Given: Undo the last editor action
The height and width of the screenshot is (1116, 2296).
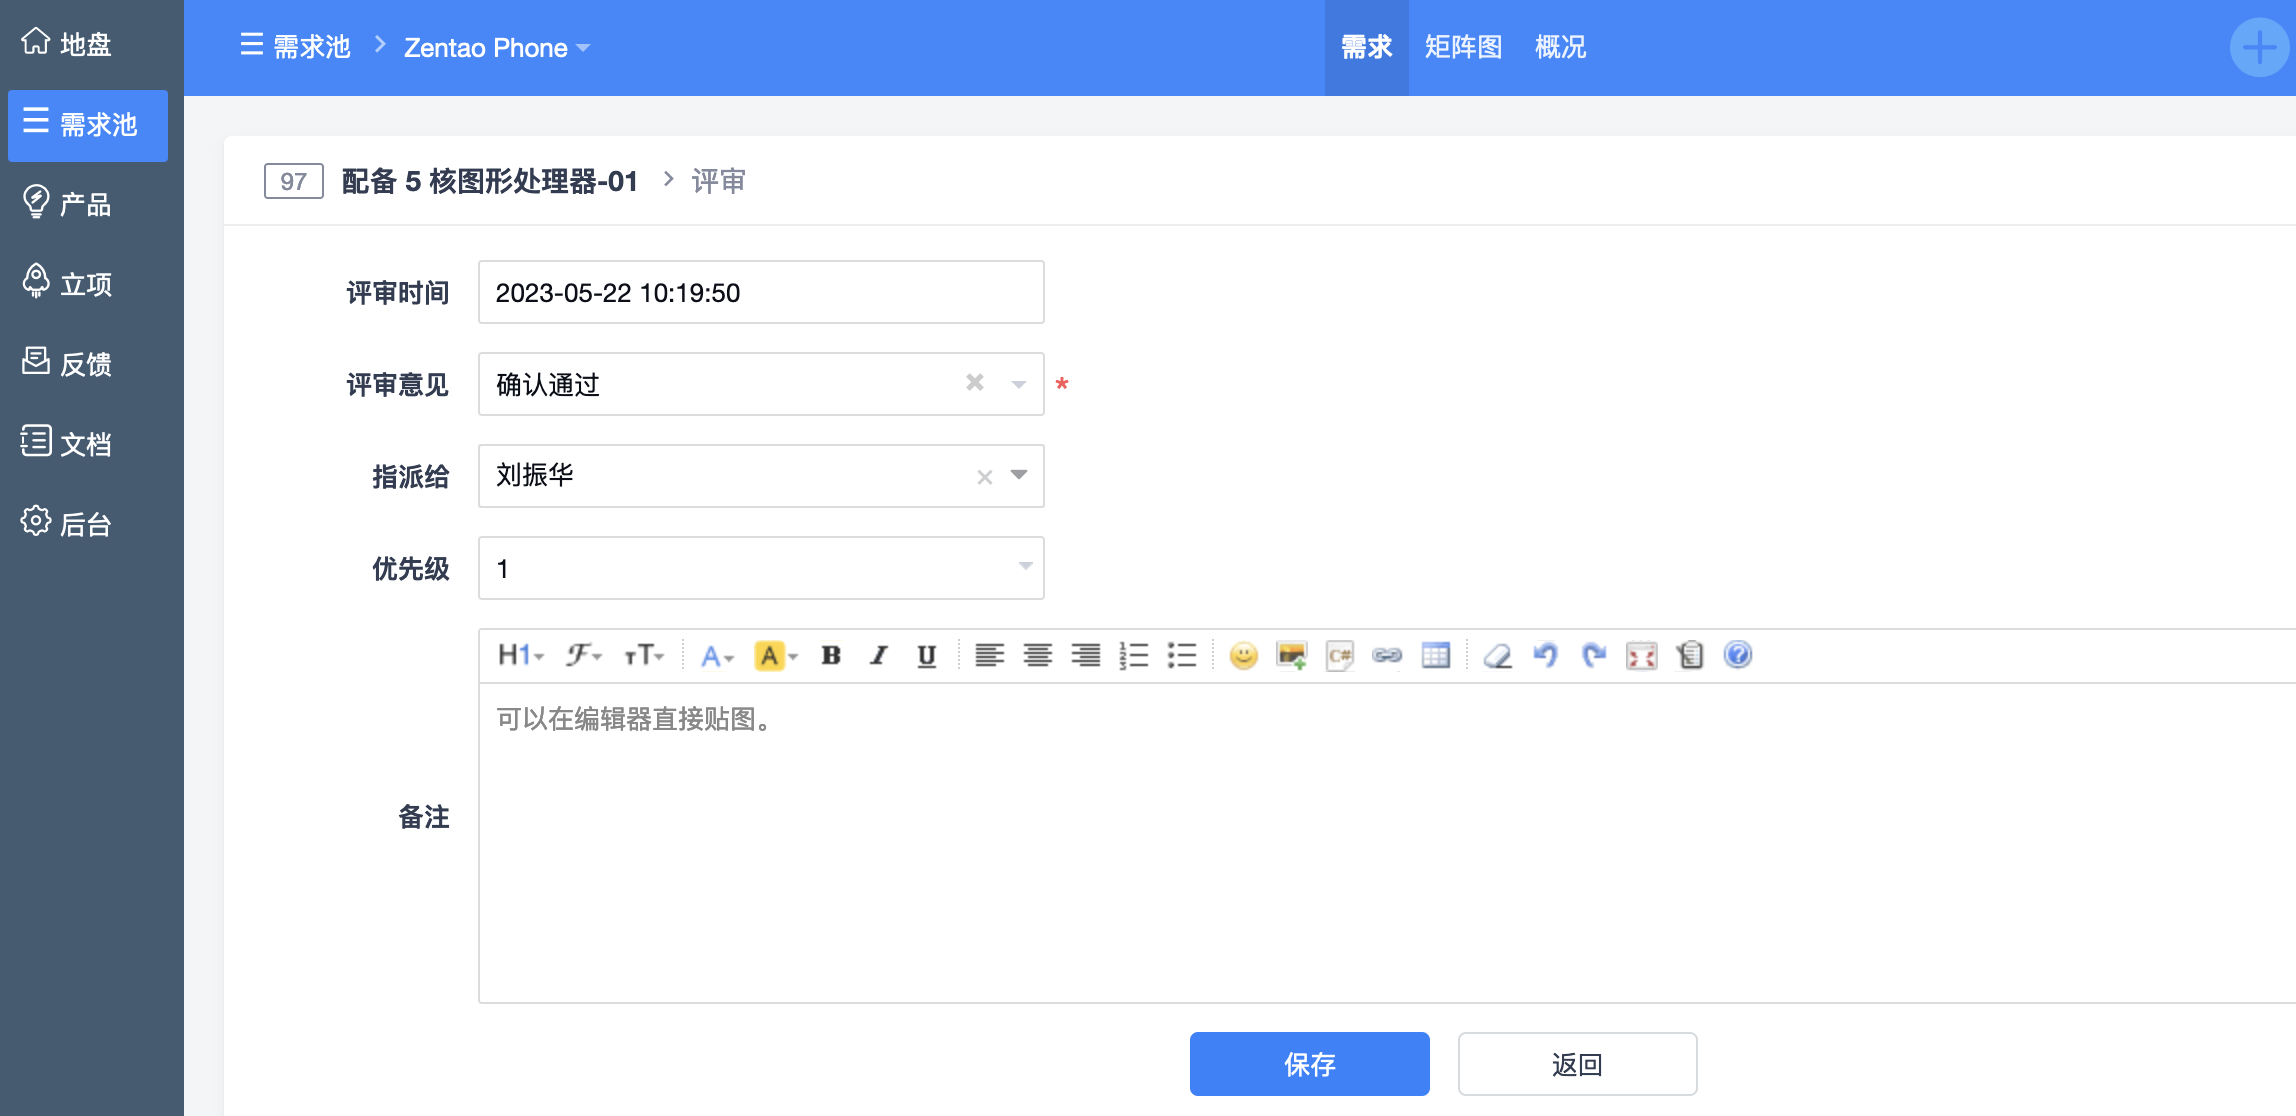Looking at the screenshot, I should [x=1545, y=656].
